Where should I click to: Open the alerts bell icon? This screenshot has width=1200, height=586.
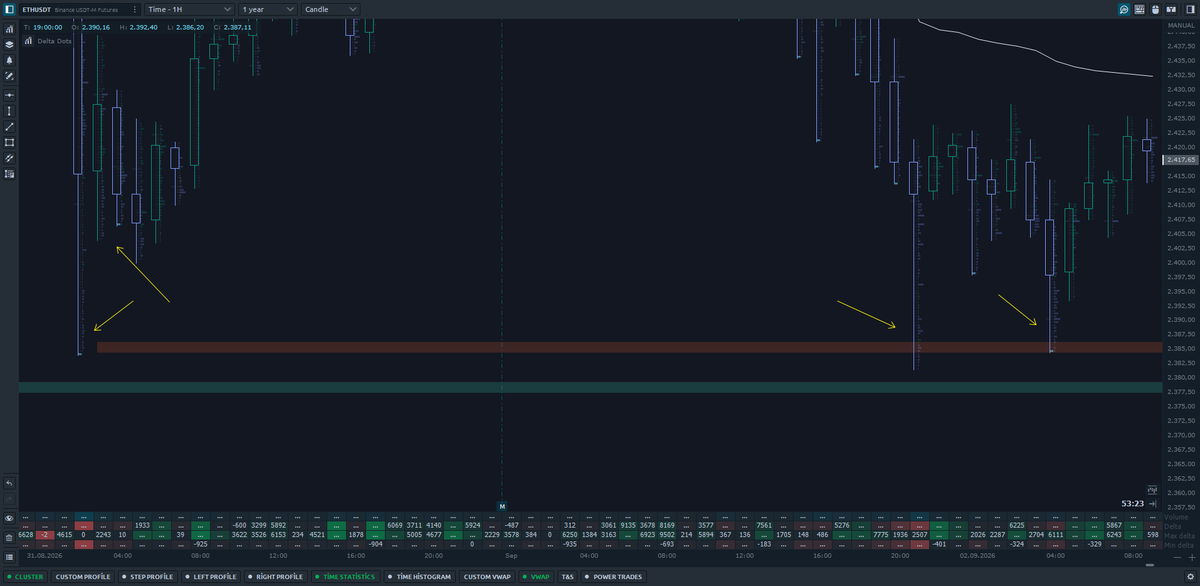click(x=9, y=60)
